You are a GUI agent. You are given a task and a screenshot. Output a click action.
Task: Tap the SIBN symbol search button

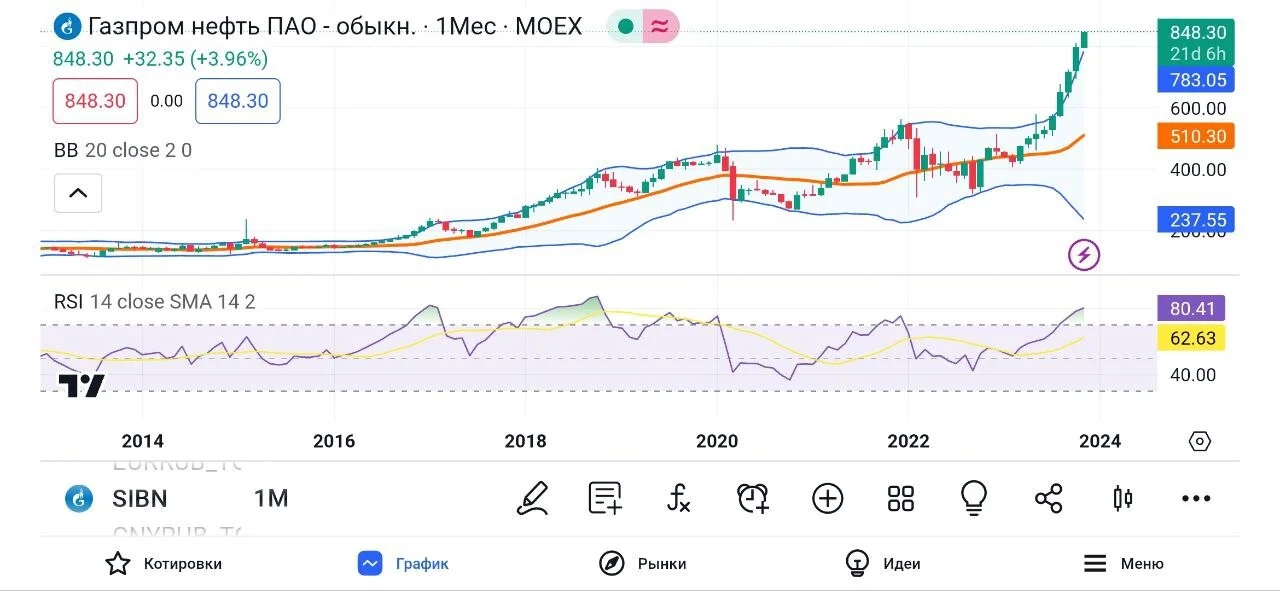click(116, 498)
